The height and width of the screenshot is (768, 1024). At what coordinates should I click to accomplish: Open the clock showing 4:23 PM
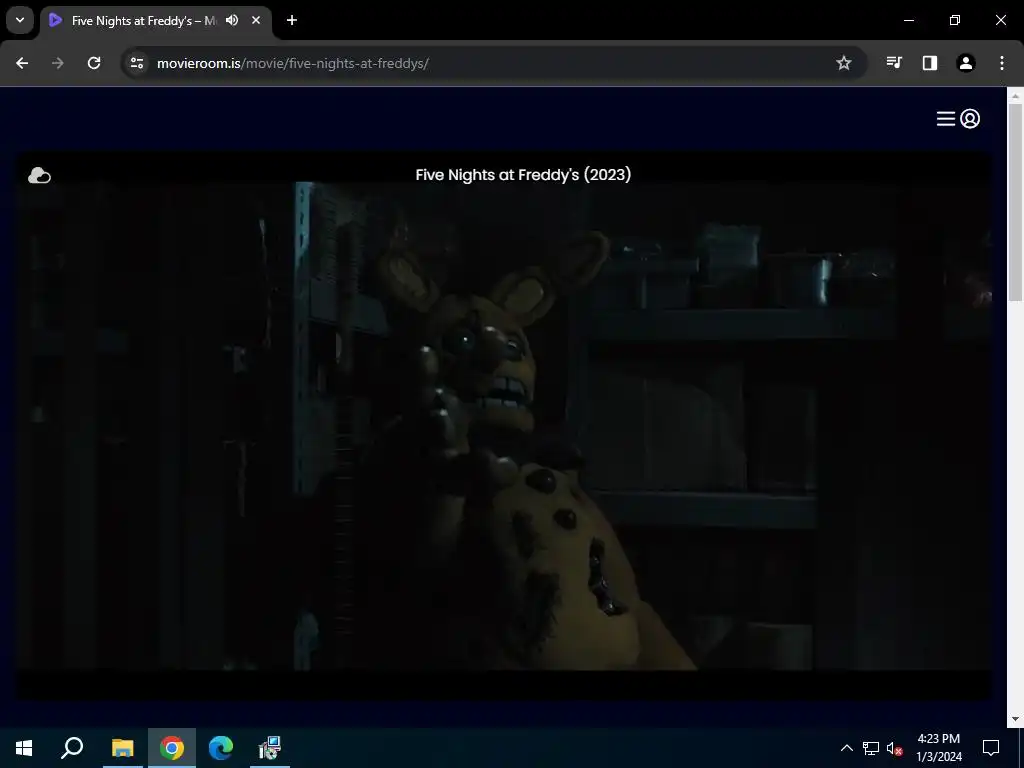click(938, 748)
